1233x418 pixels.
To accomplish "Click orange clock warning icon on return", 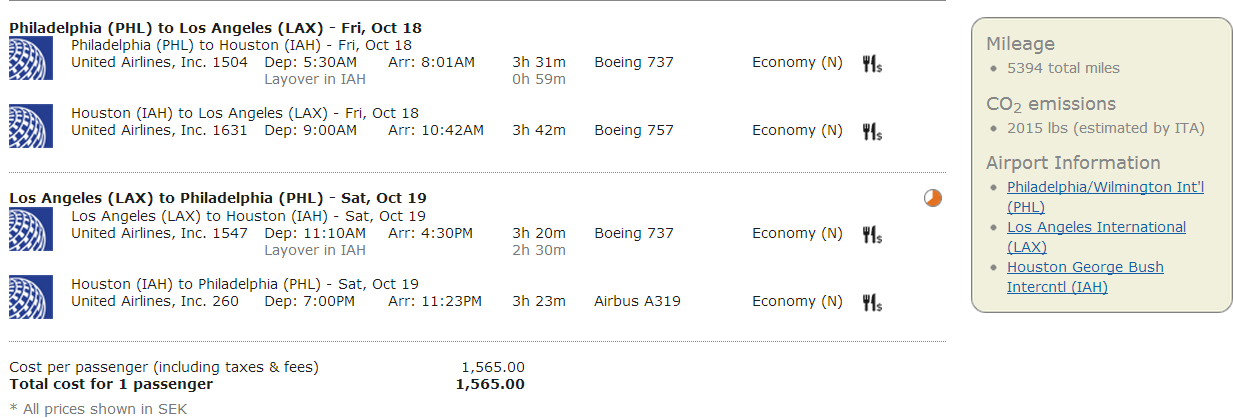I will tap(932, 198).
